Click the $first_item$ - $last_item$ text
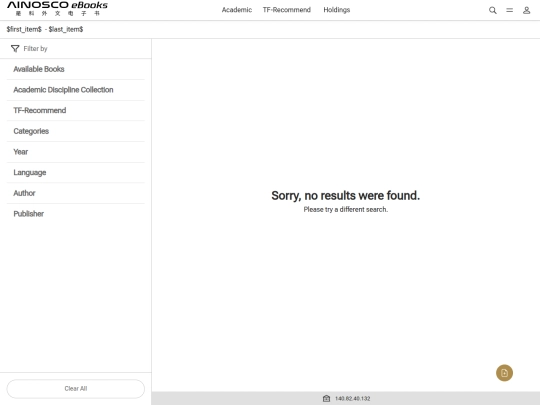540x405 pixels. (x=45, y=29)
